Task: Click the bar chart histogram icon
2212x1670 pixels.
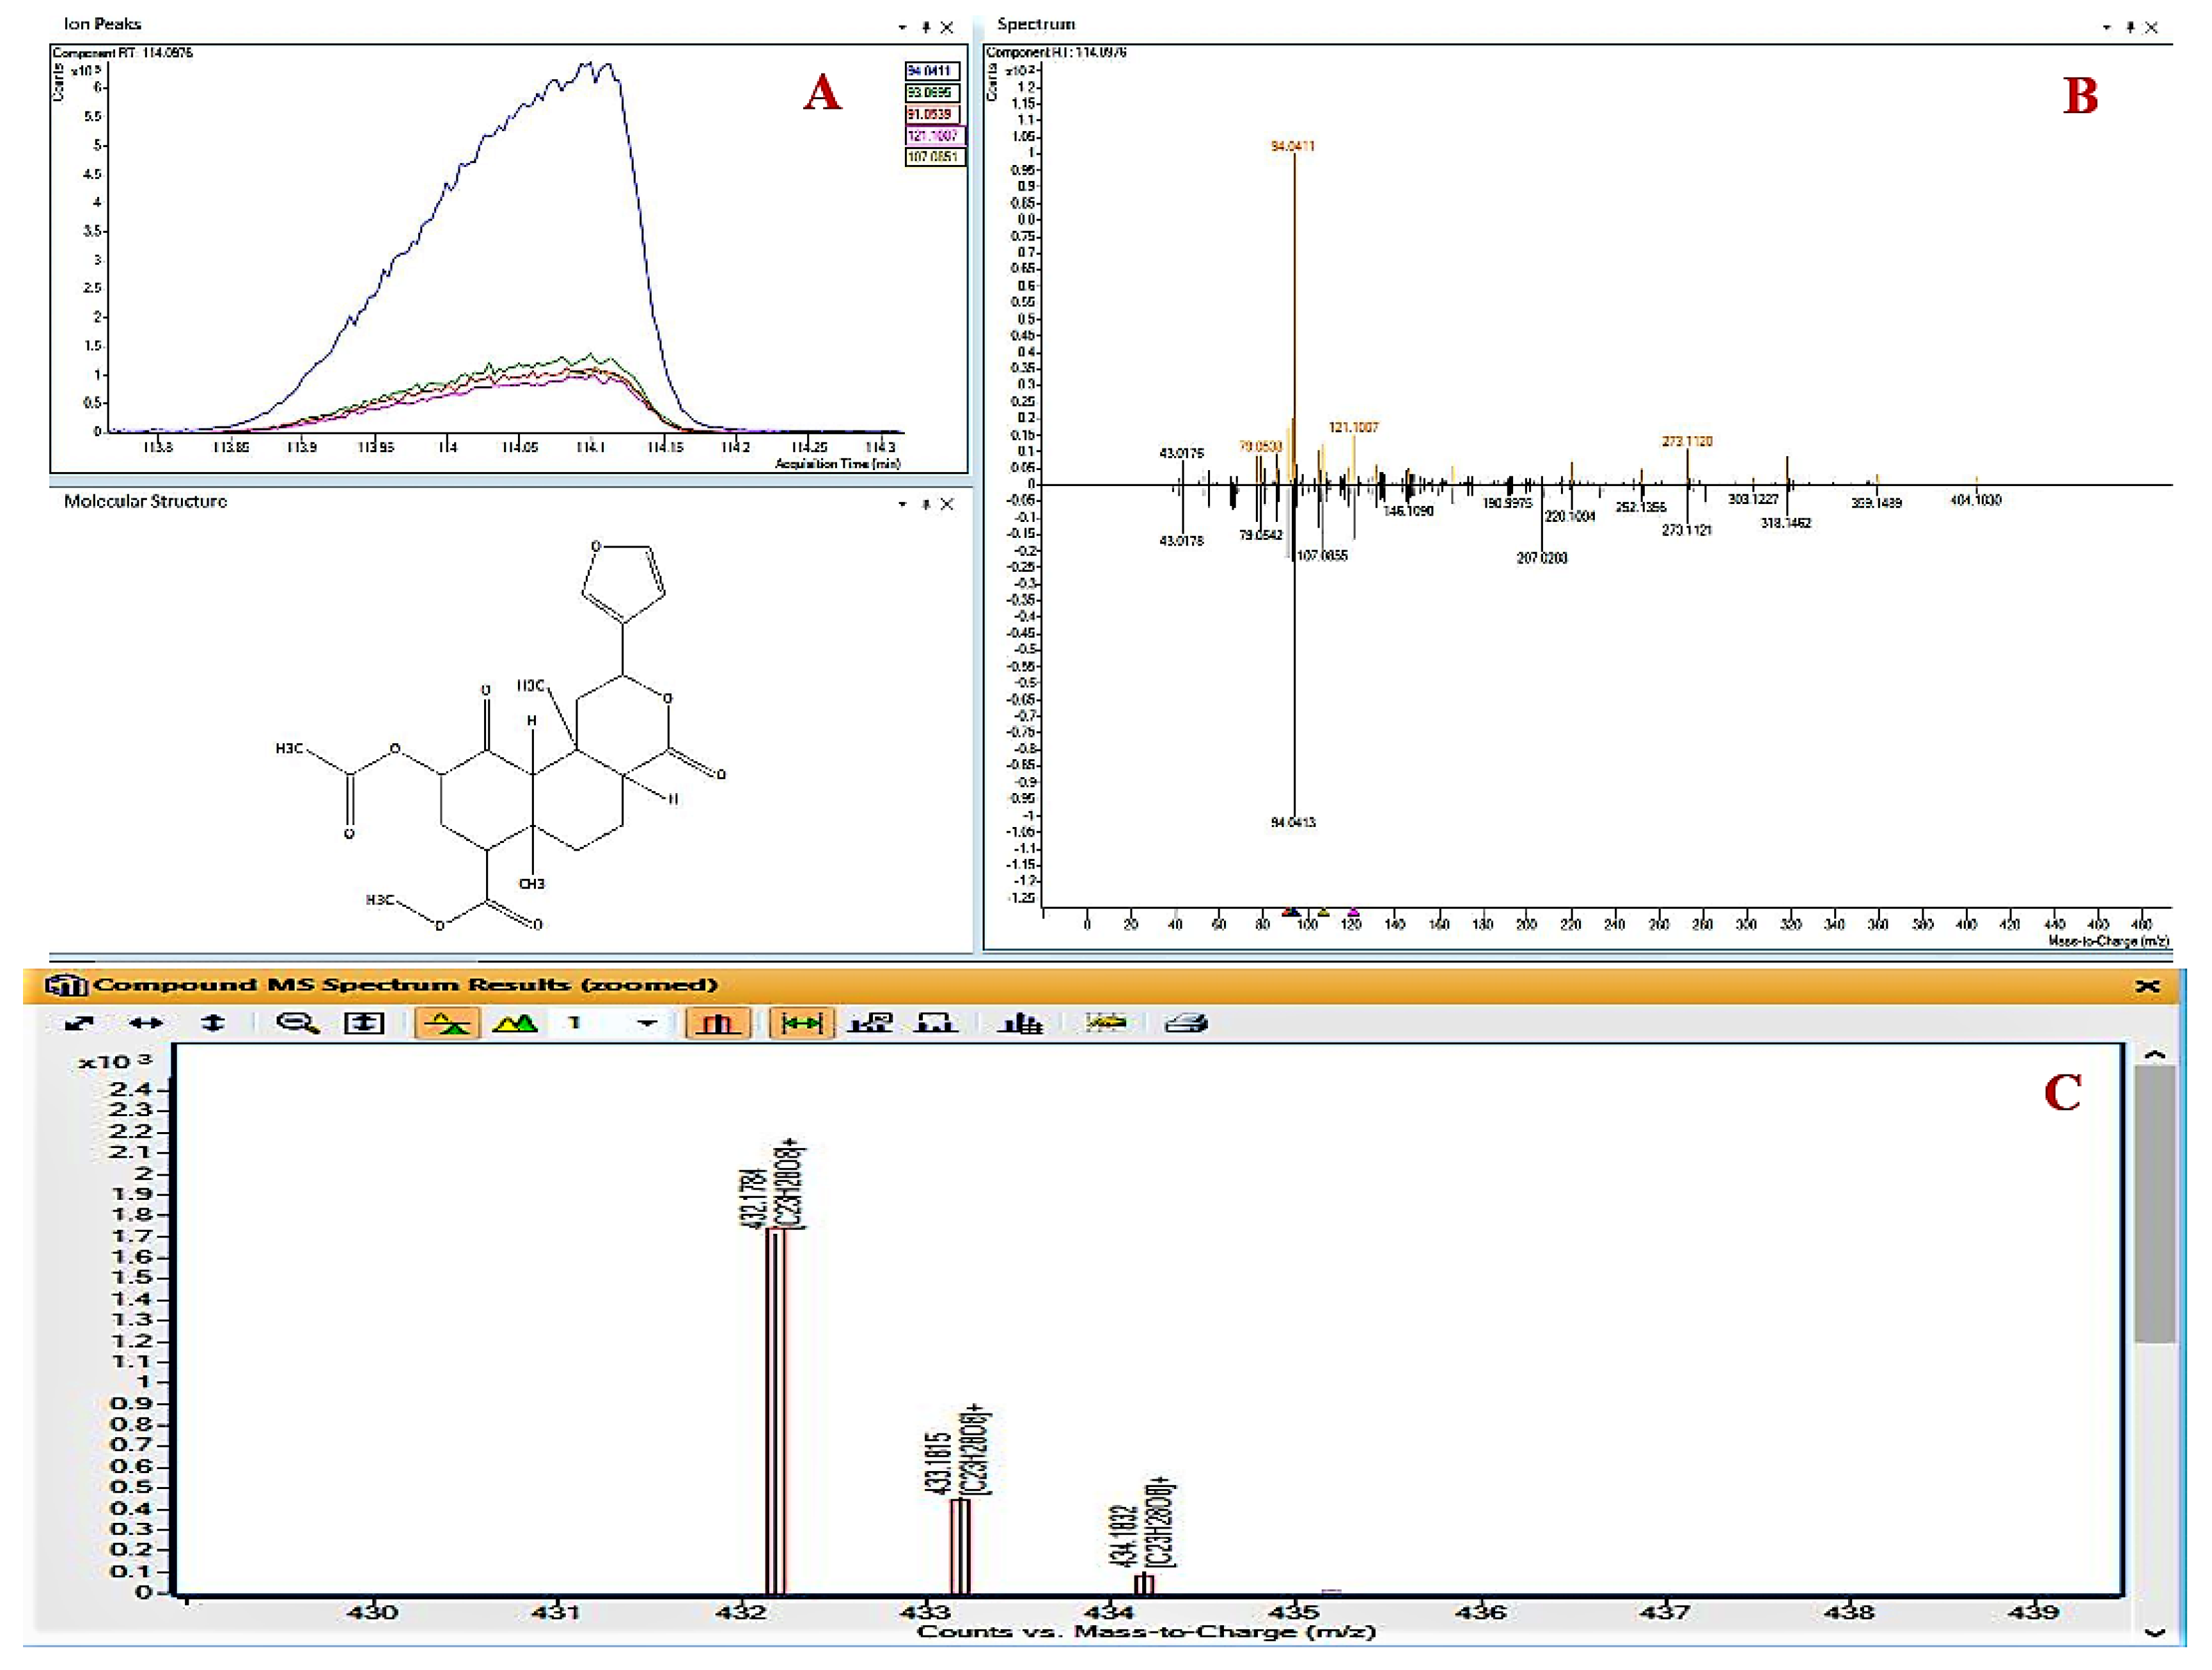Action: click(x=1020, y=1023)
